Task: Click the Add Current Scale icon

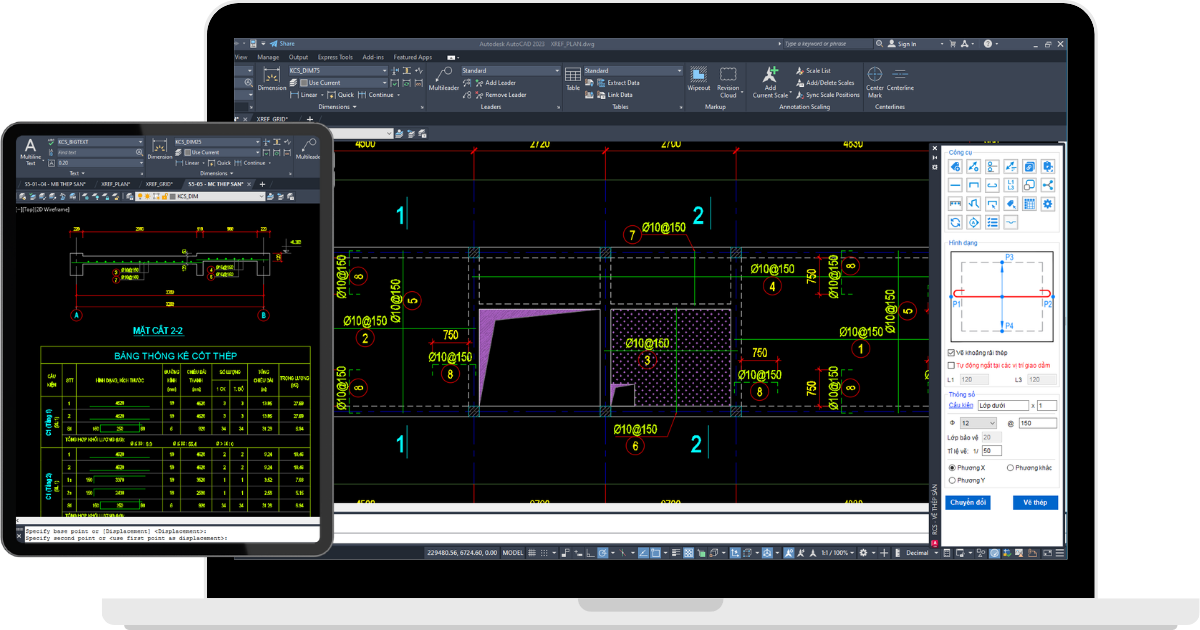Action: [x=770, y=78]
